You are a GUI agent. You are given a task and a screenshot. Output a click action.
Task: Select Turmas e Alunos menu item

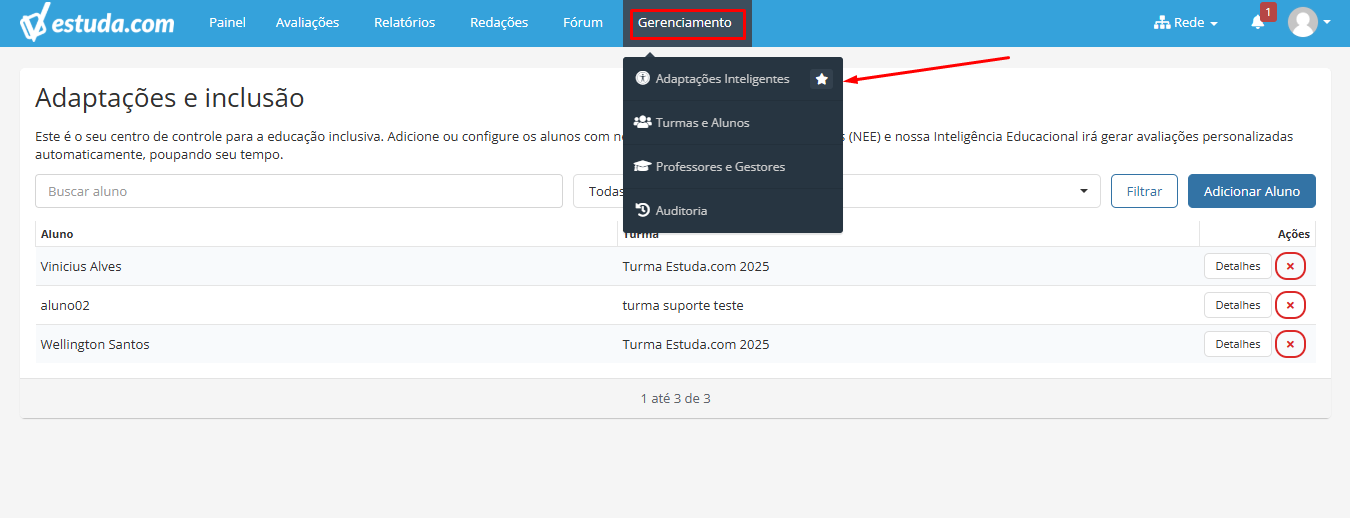tap(702, 123)
